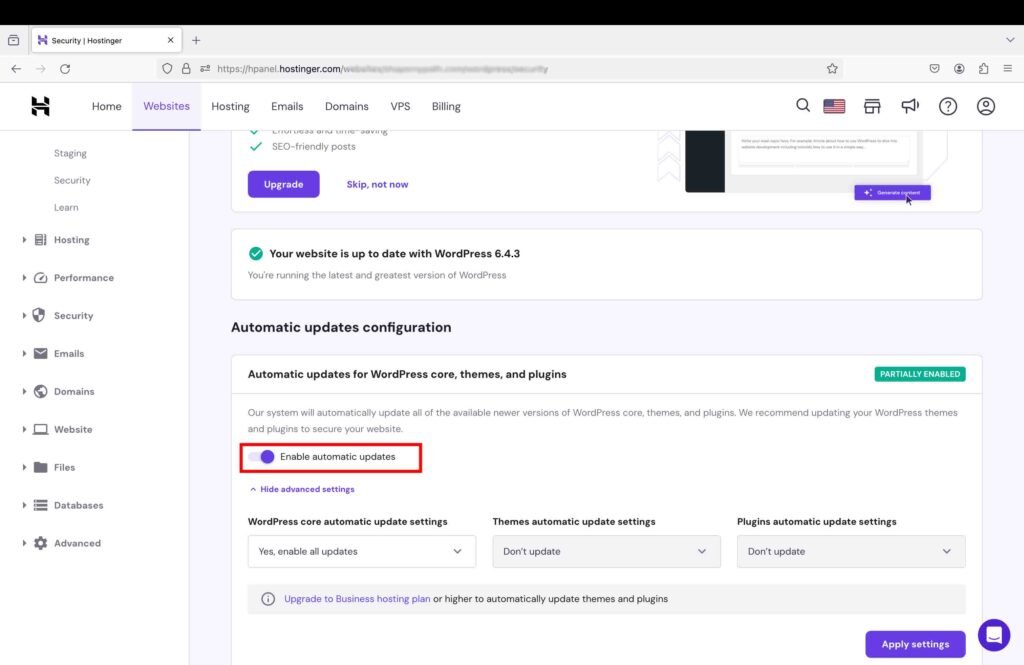
Task: Close the Security | Hostinger tab
Action: (170, 41)
